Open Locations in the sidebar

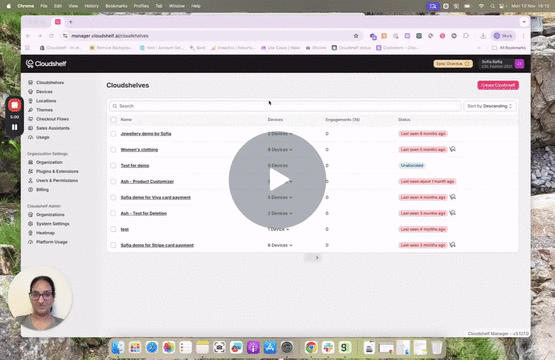click(x=46, y=101)
